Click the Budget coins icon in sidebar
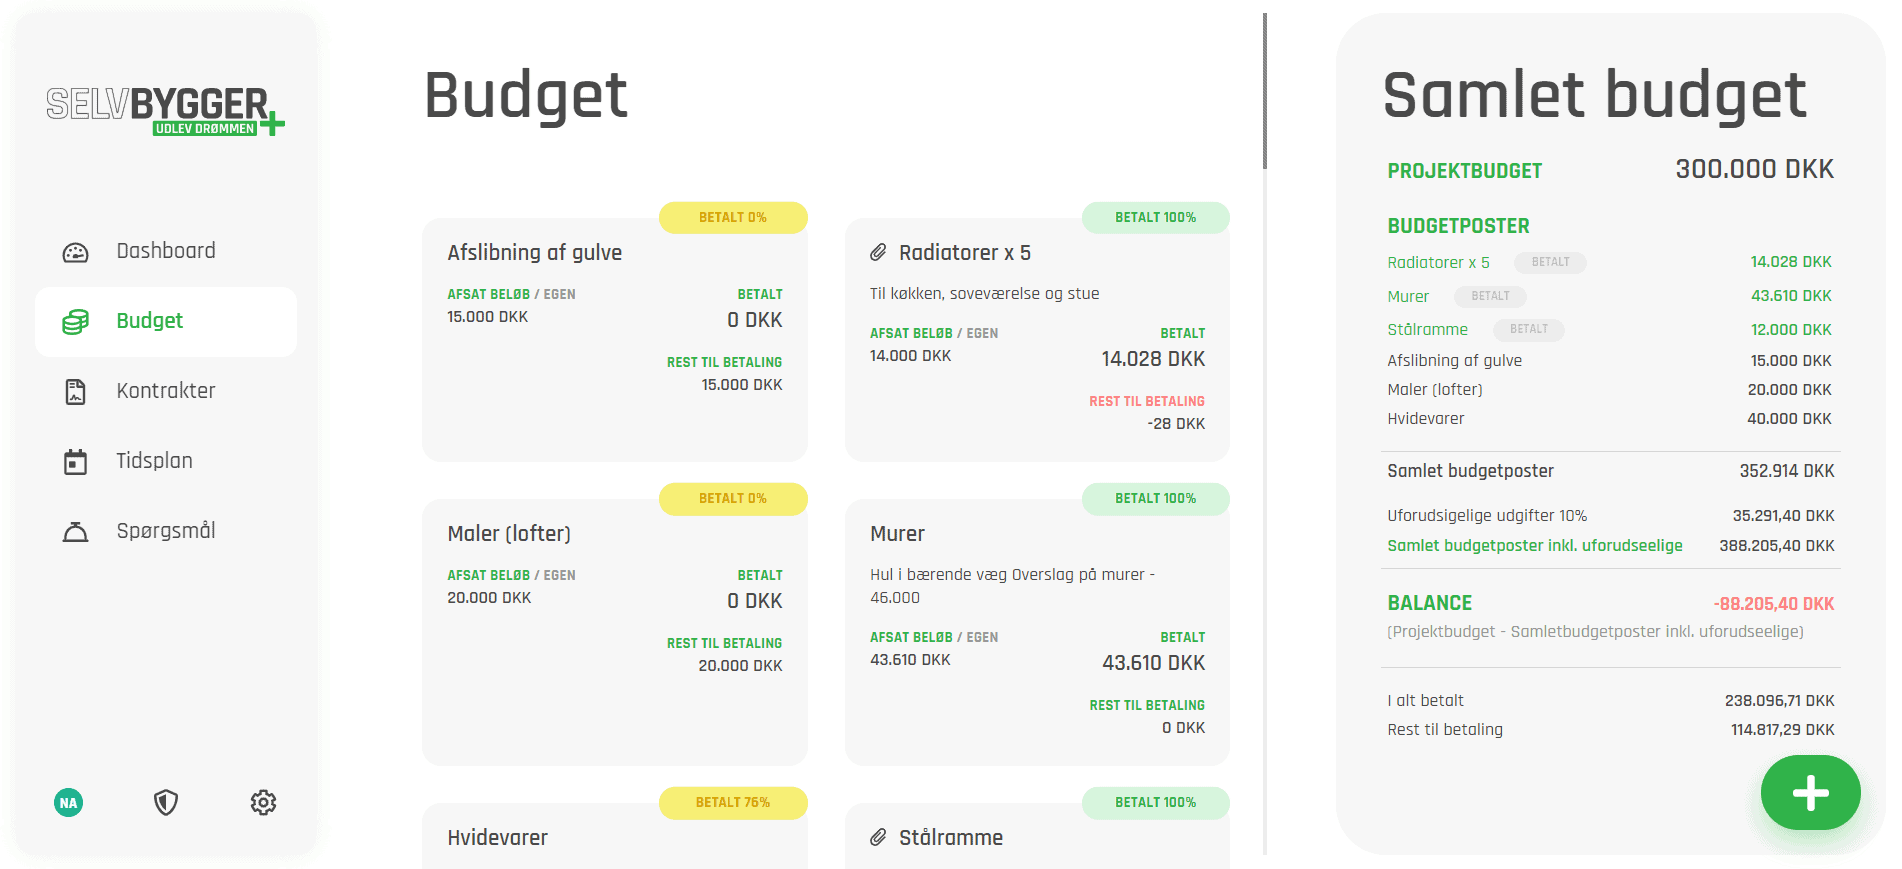Viewport: 1902px width, 869px height. (x=75, y=322)
